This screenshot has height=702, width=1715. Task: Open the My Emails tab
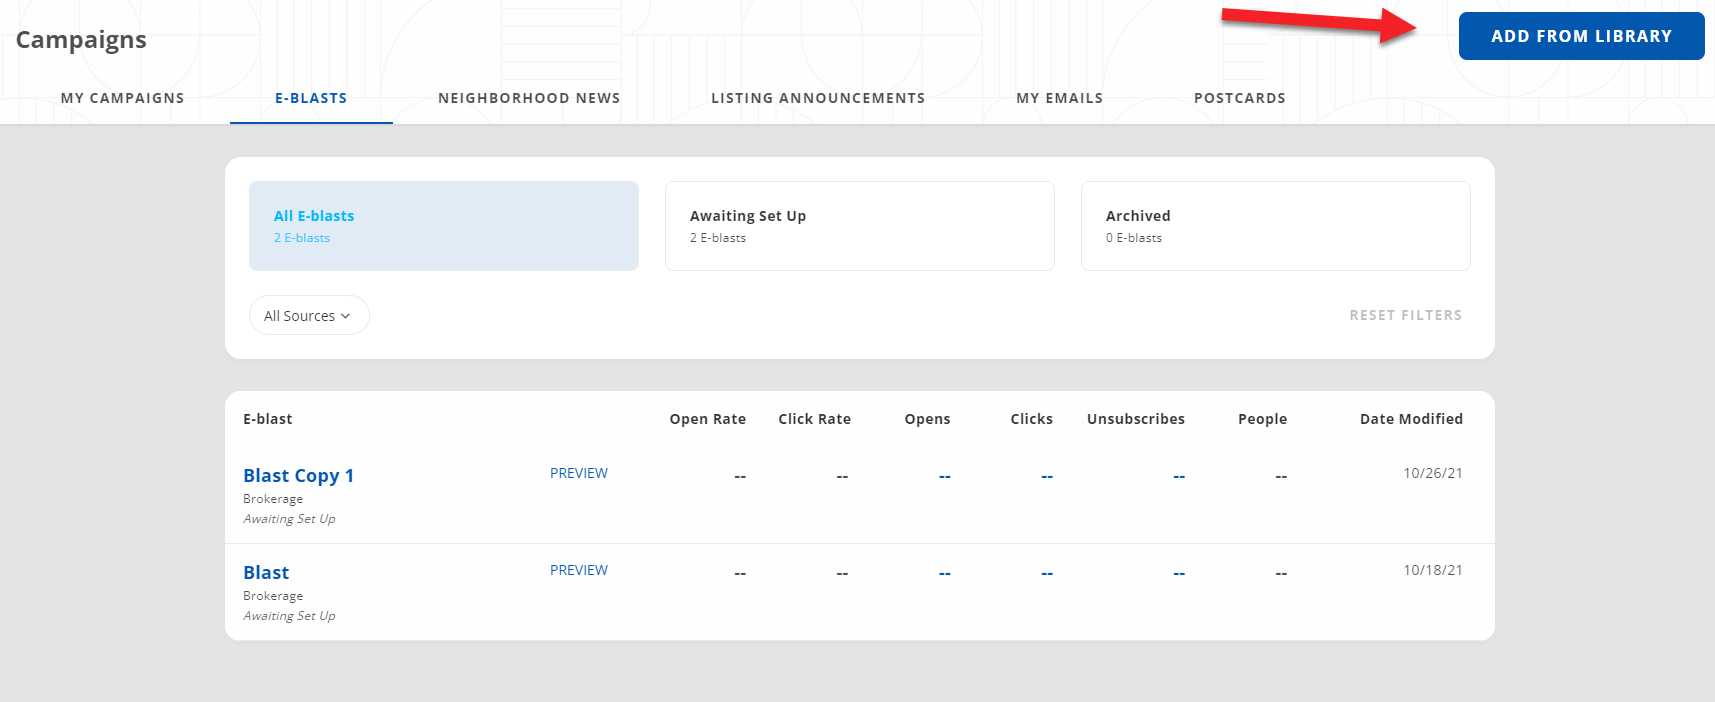(1059, 98)
